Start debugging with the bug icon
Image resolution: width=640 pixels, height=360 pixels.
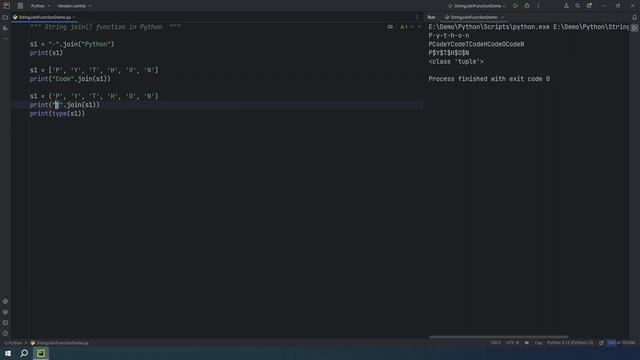pos(527,6)
